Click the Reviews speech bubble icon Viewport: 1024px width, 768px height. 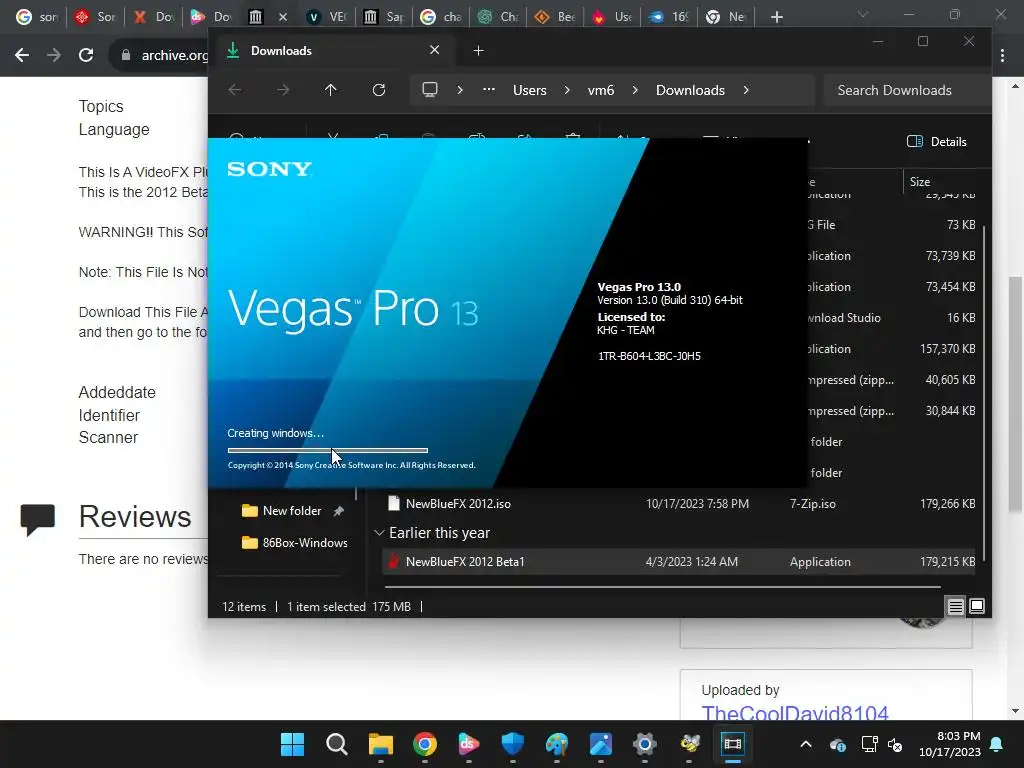coord(37,519)
